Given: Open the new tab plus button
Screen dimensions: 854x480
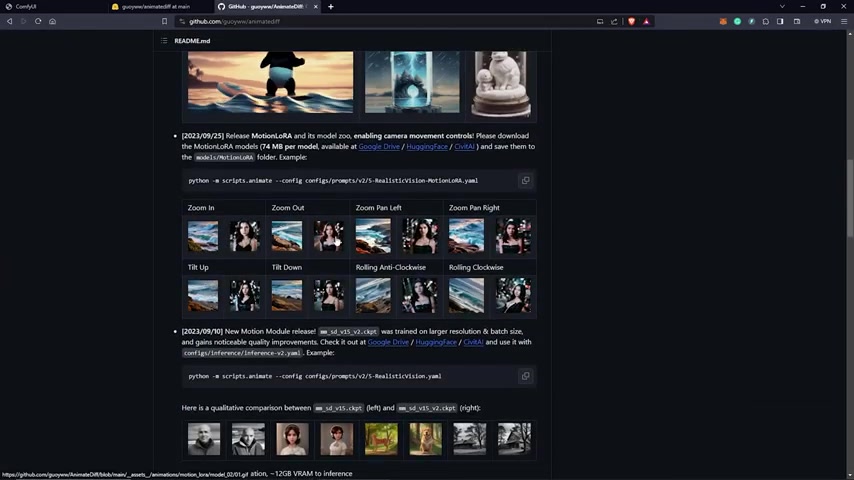Looking at the screenshot, I should (331, 7).
